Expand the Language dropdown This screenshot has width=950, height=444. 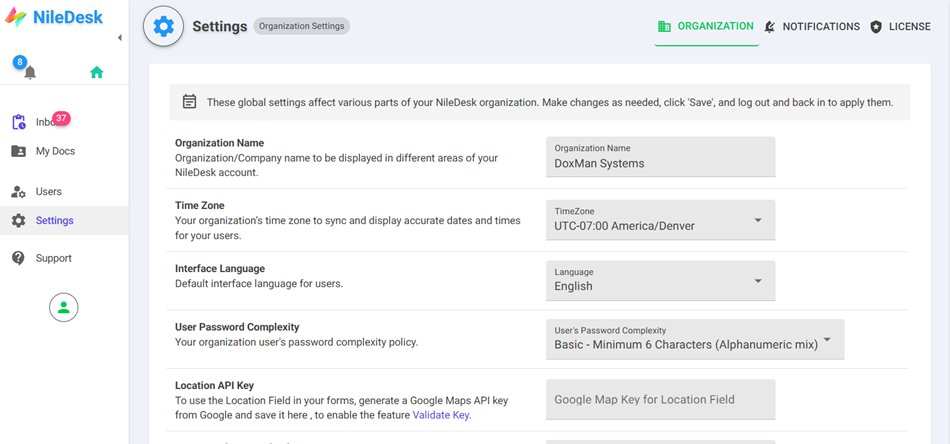(660, 279)
